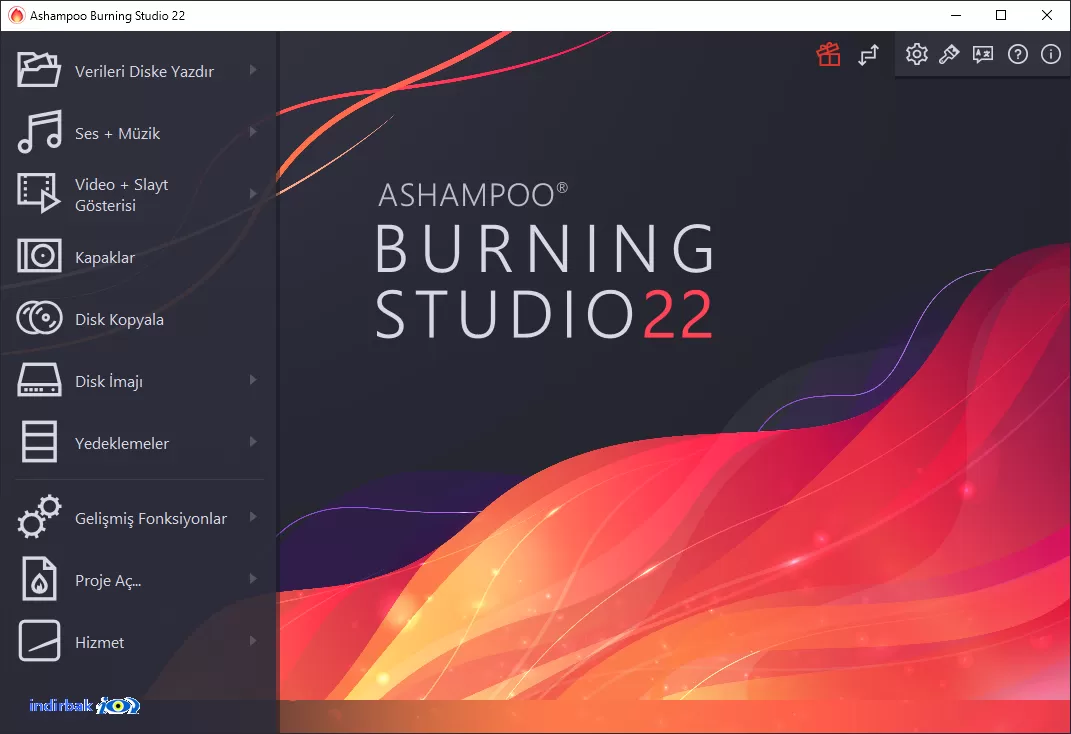
Task: Click the Kapaklar cover icon
Action: point(39,256)
